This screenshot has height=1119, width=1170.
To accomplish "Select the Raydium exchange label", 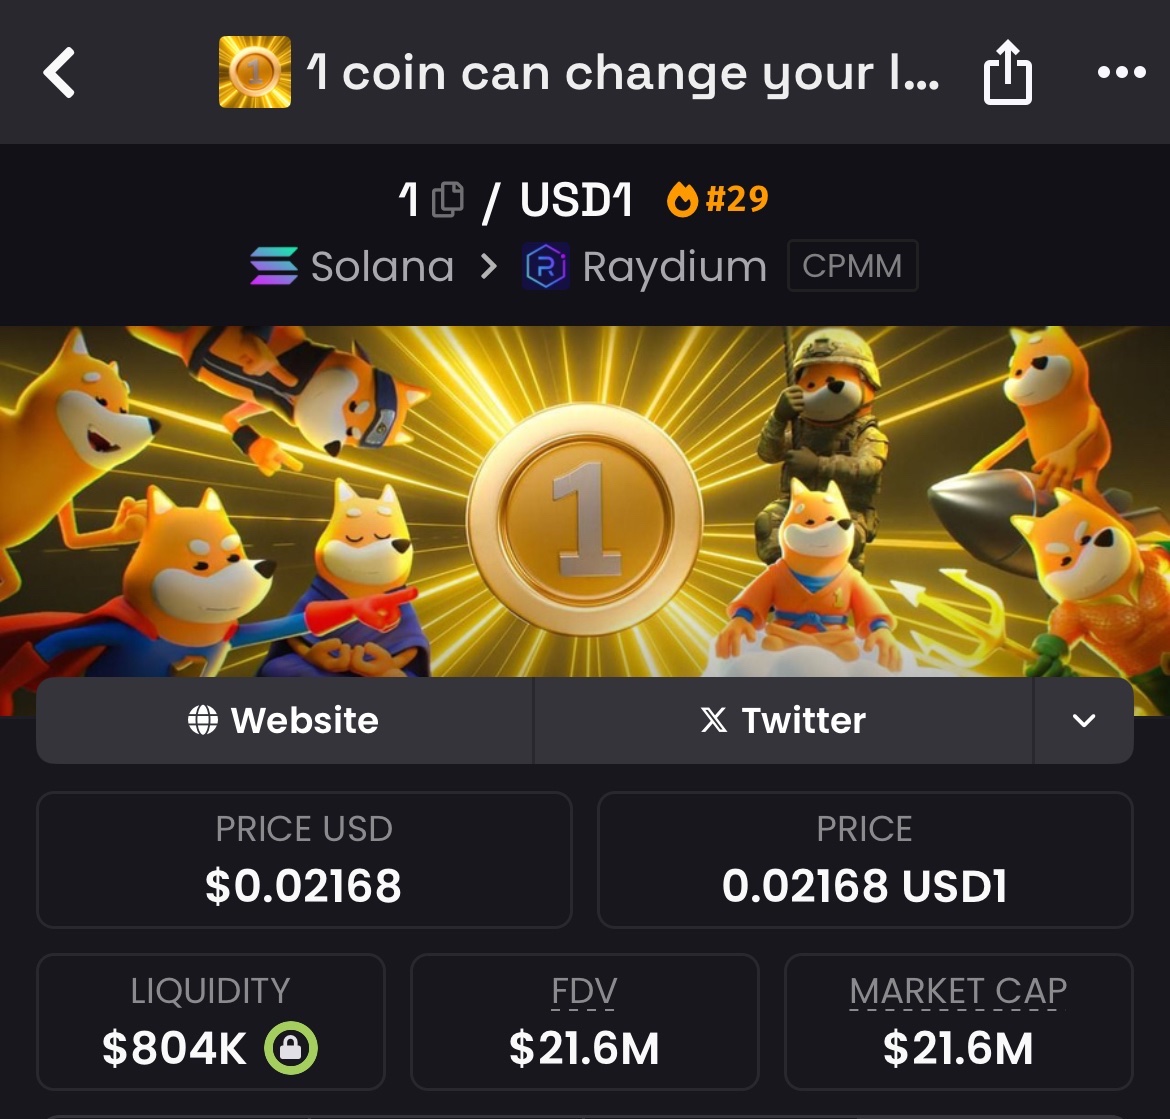I will [675, 267].
